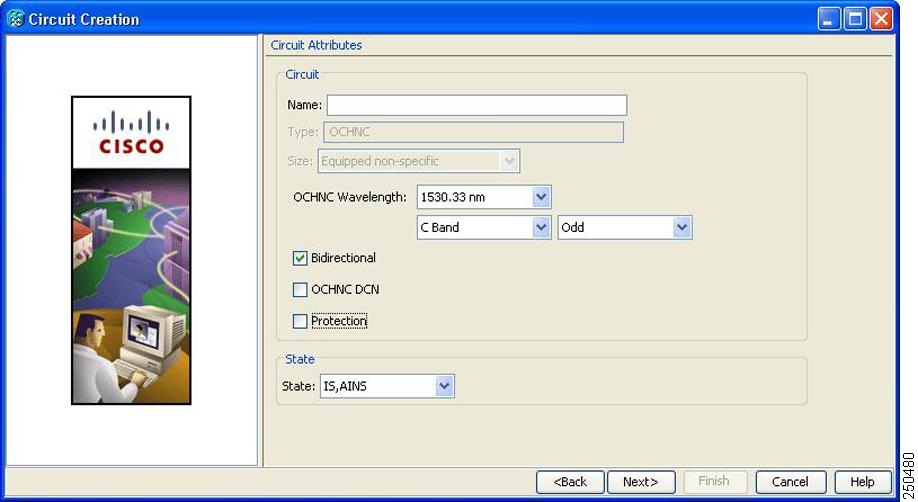Image resolution: width=918 pixels, height=502 pixels.
Task: Maximize the Circuit Creation window
Action: (x=855, y=19)
